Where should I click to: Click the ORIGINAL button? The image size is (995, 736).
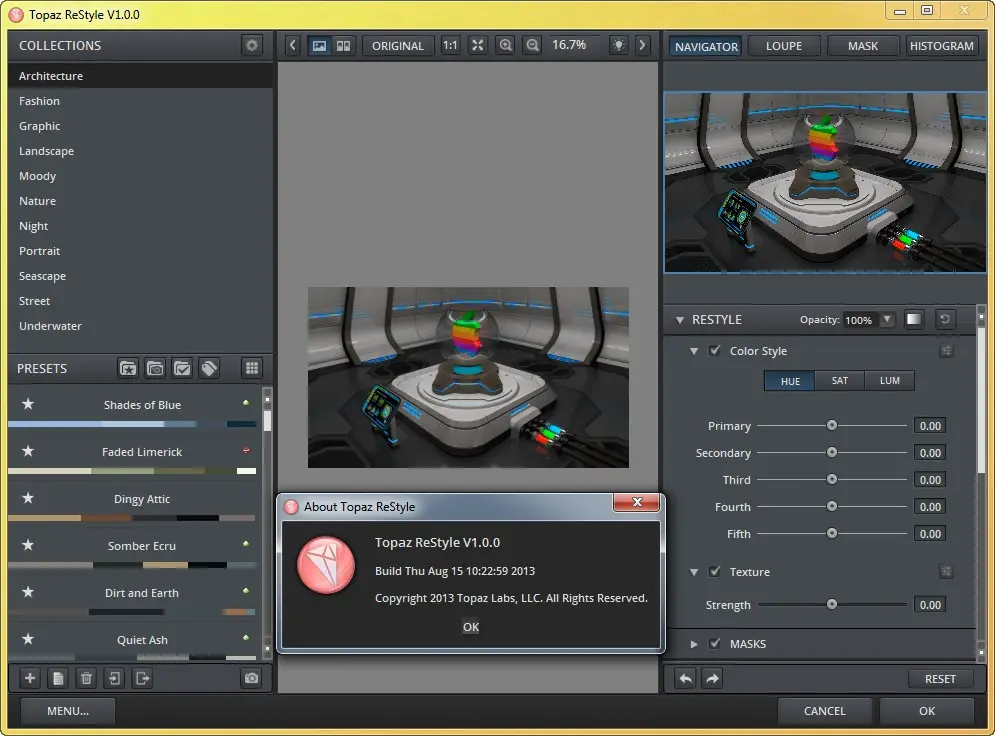[397, 46]
